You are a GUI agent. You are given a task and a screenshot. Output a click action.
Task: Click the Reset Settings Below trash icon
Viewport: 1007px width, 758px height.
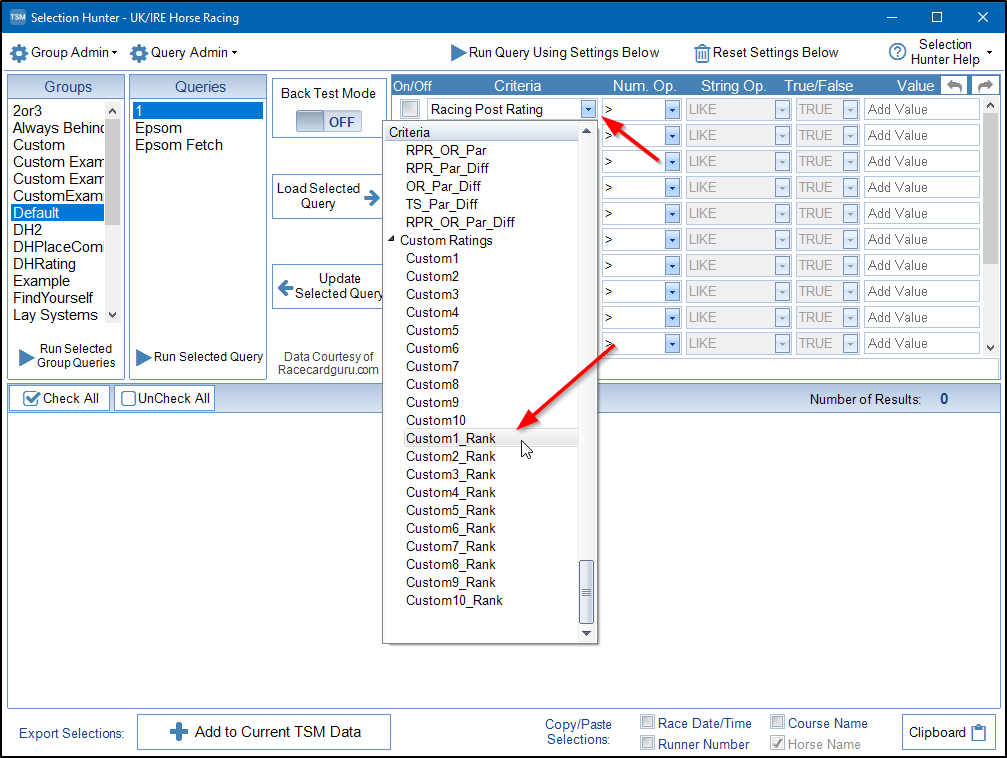[x=702, y=53]
